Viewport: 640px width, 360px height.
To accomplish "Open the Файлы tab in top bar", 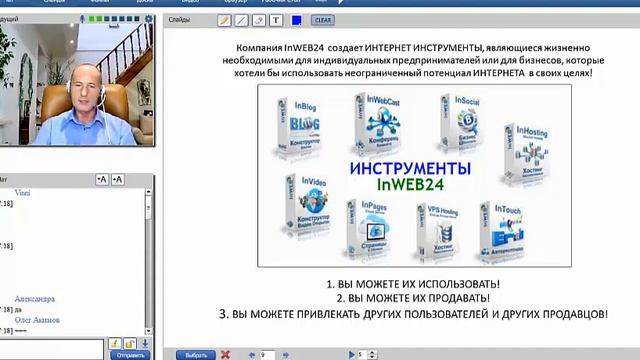I will (x=100, y=1).
